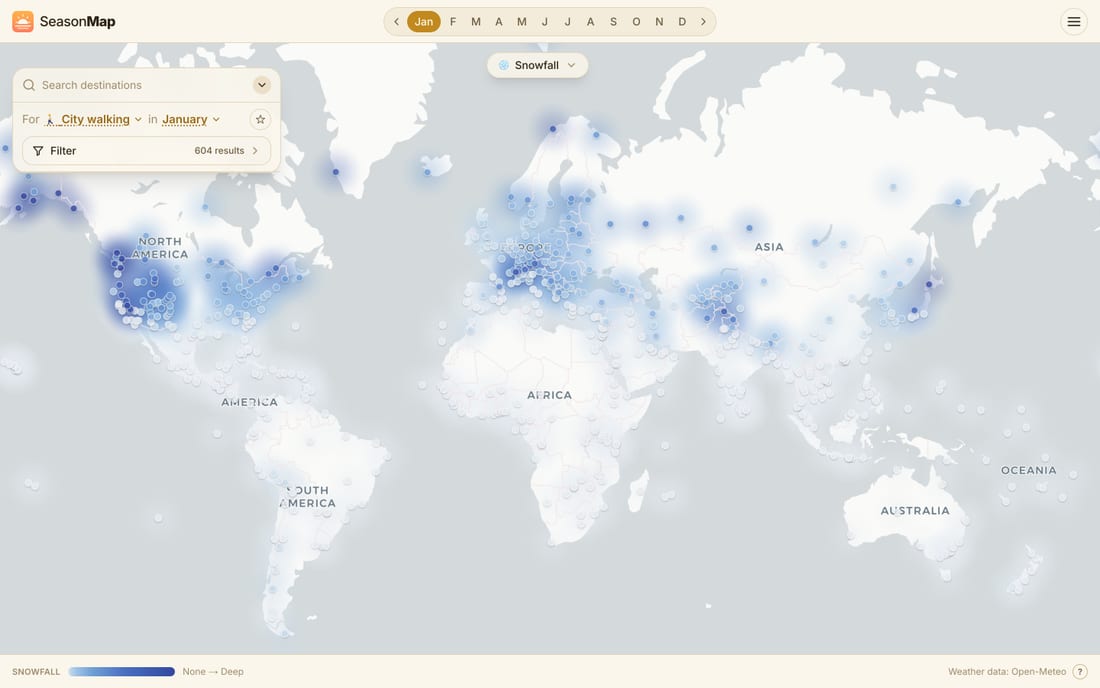Image resolution: width=1100 pixels, height=688 pixels.
Task: Click Weather data: Open-Meteo attribution
Action: tap(1007, 671)
